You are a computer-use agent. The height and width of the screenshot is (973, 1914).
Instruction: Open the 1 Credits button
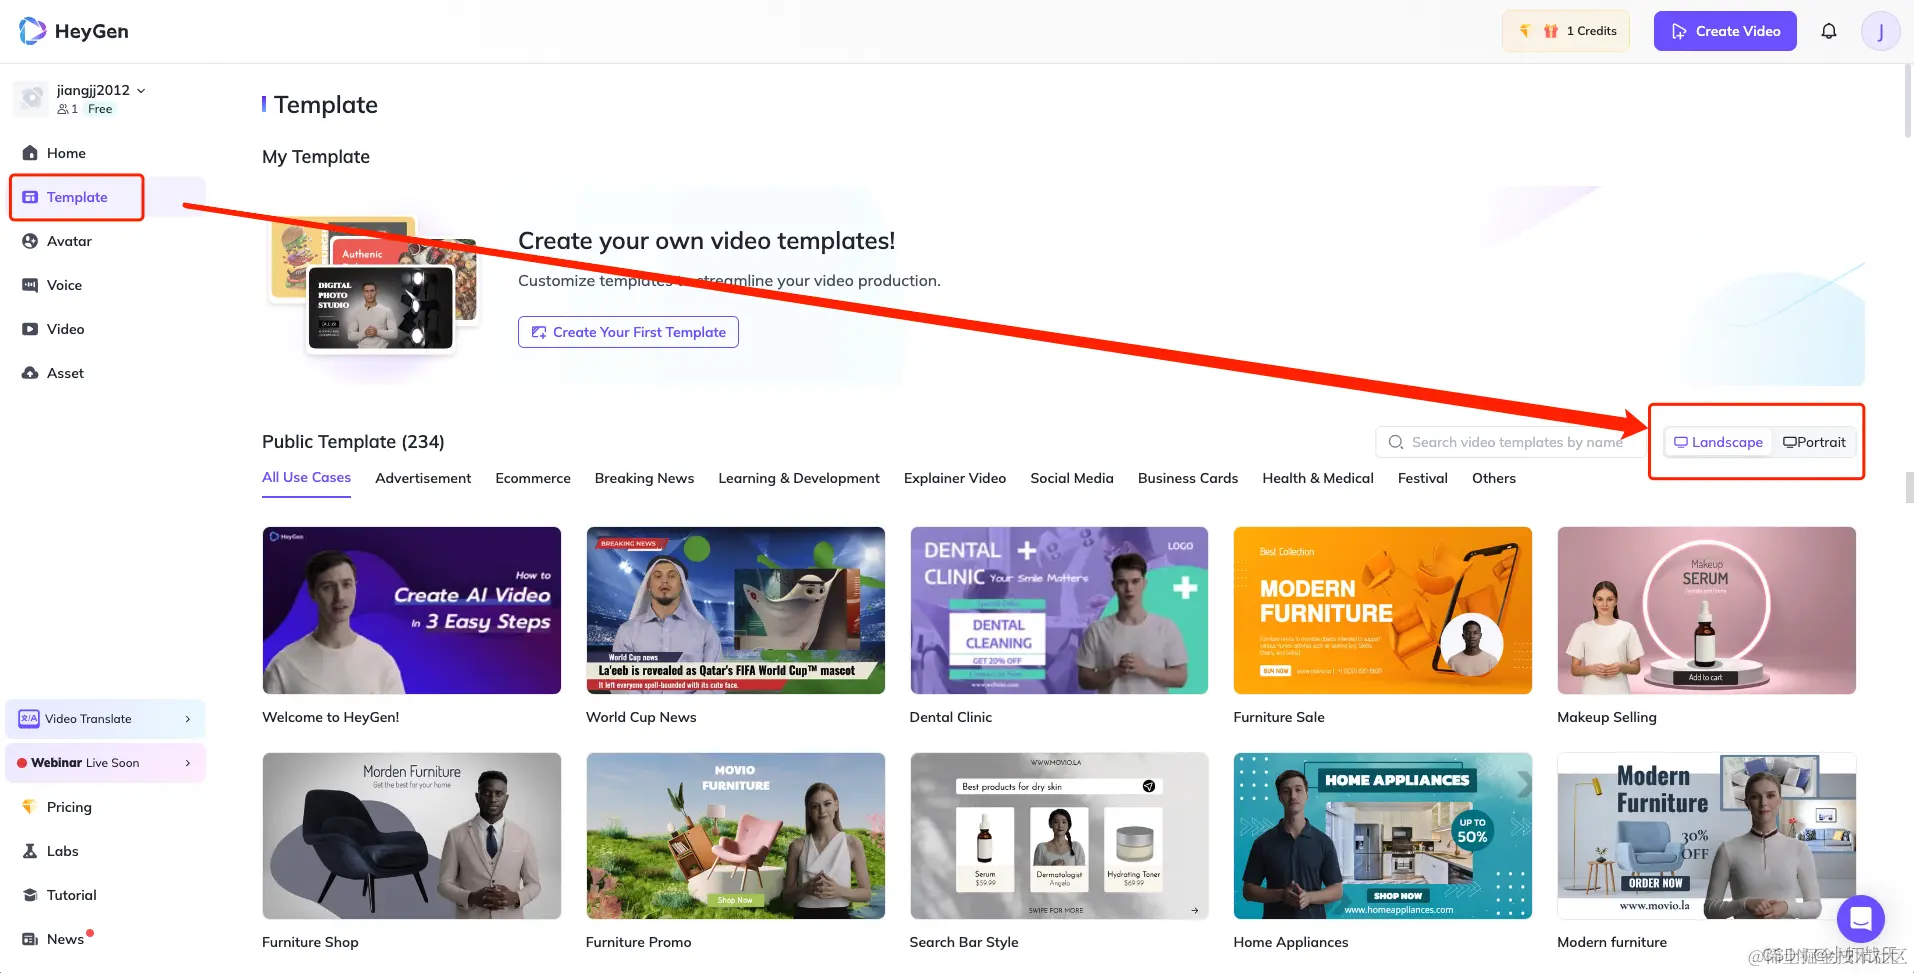[1566, 31]
